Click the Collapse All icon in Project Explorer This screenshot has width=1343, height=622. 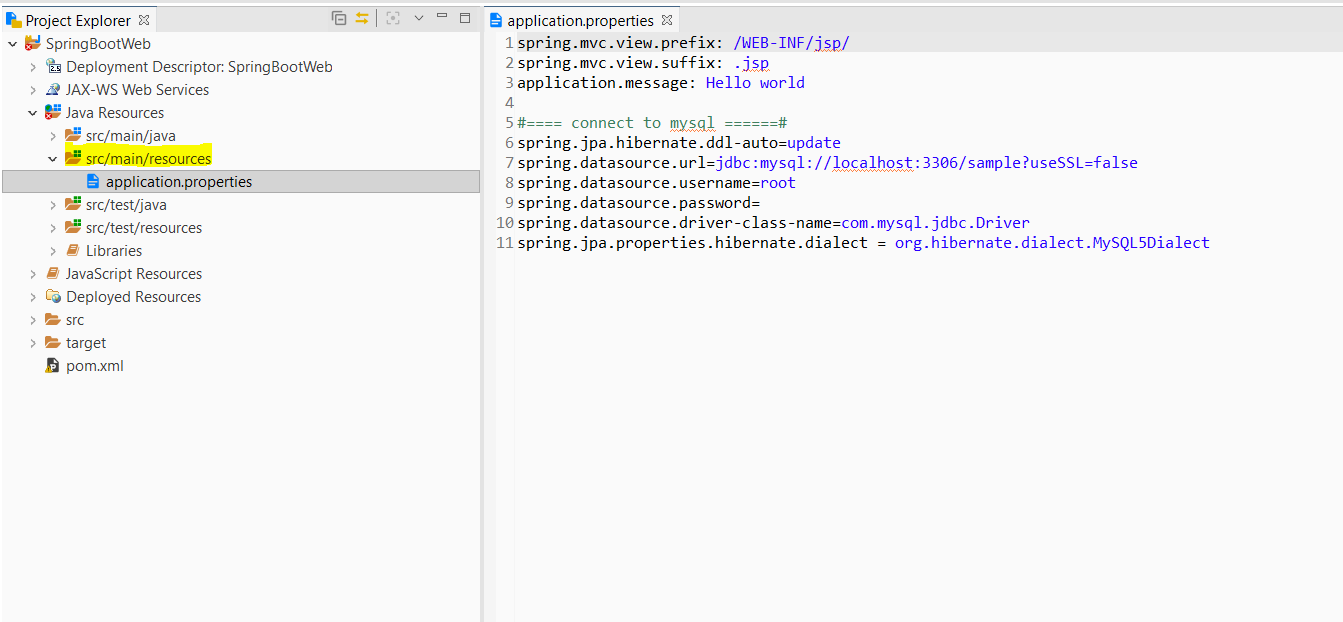click(x=340, y=17)
